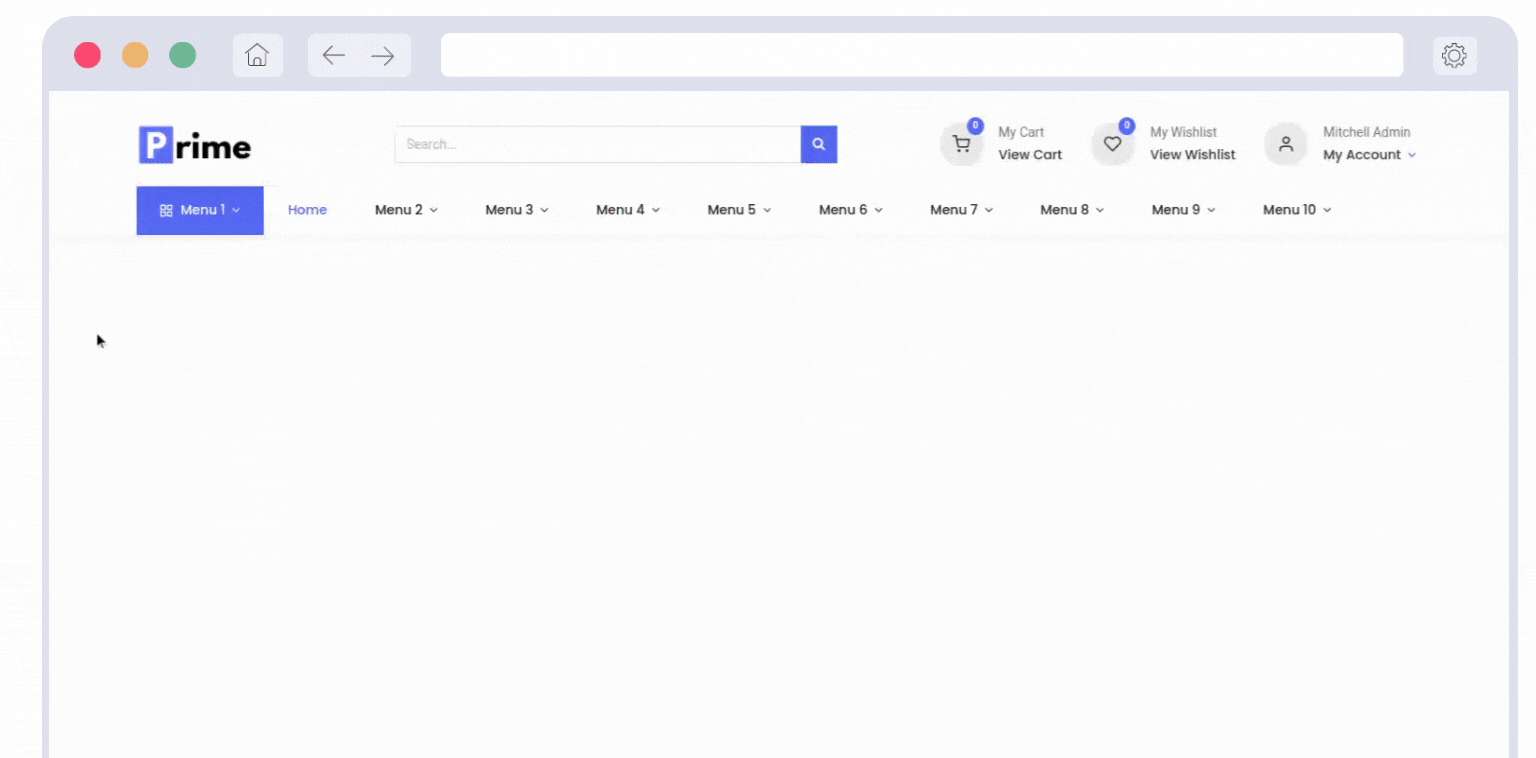Open Menu 10 dropdown

1296,210
